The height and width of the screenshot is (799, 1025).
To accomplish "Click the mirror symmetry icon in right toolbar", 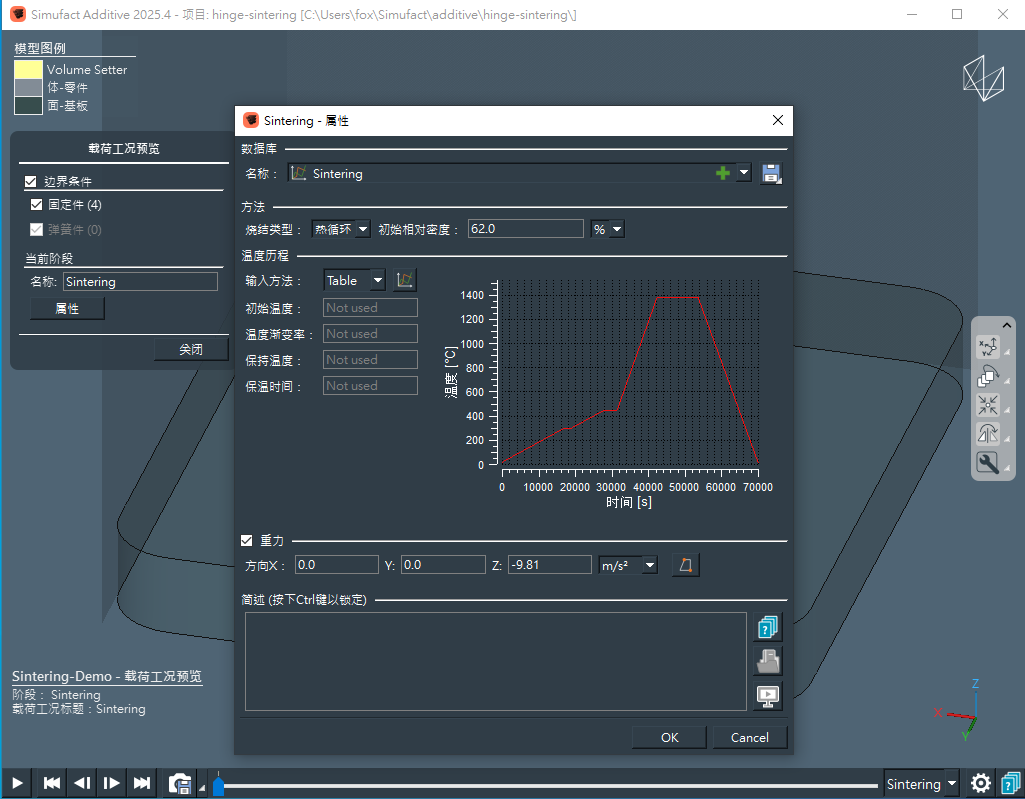I will point(988,434).
